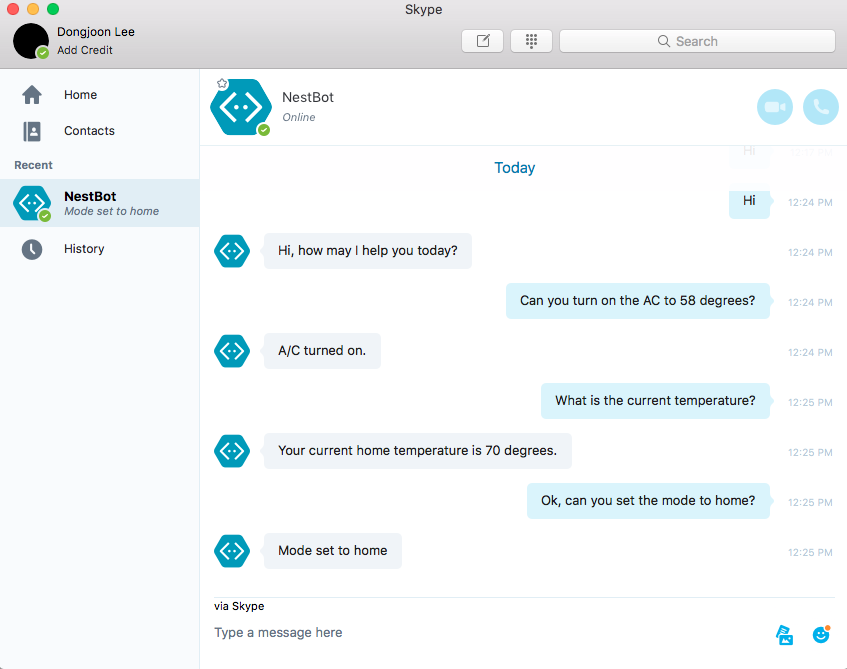The image size is (847, 669).
Task: Click the 'Online' status under NestBot
Action: (299, 117)
